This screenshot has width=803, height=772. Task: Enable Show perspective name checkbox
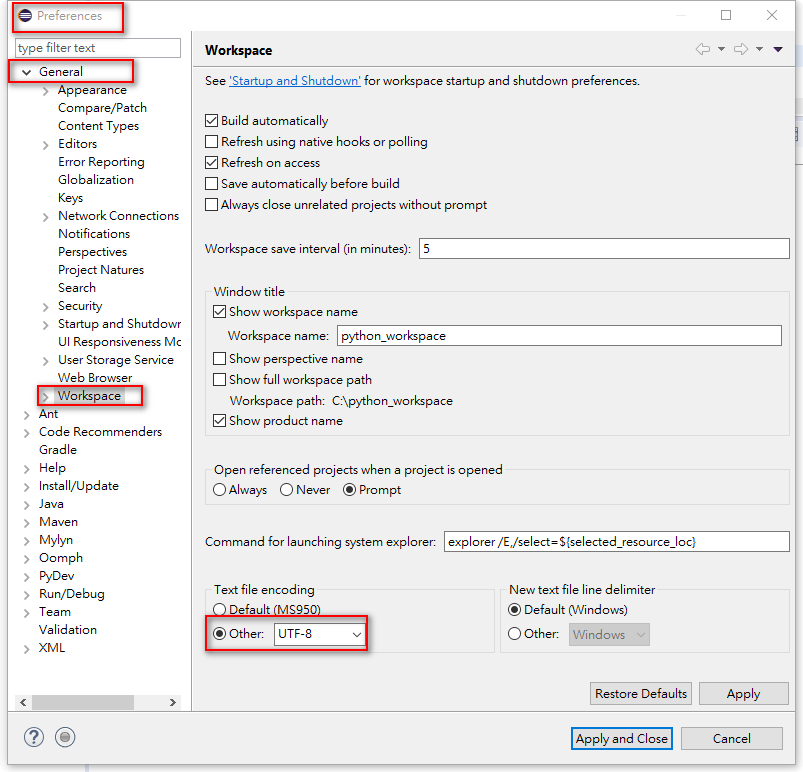219,359
